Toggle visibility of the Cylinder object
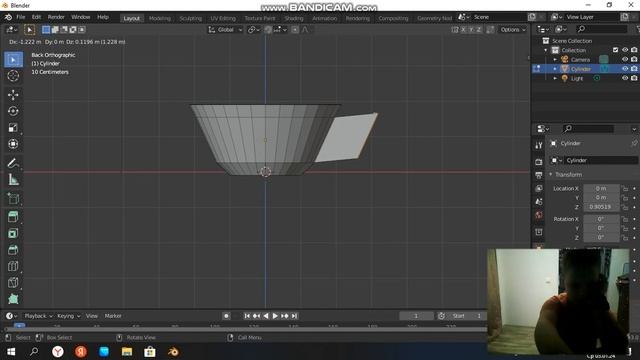The width and height of the screenshot is (640, 360). click(x=625, y=69)
